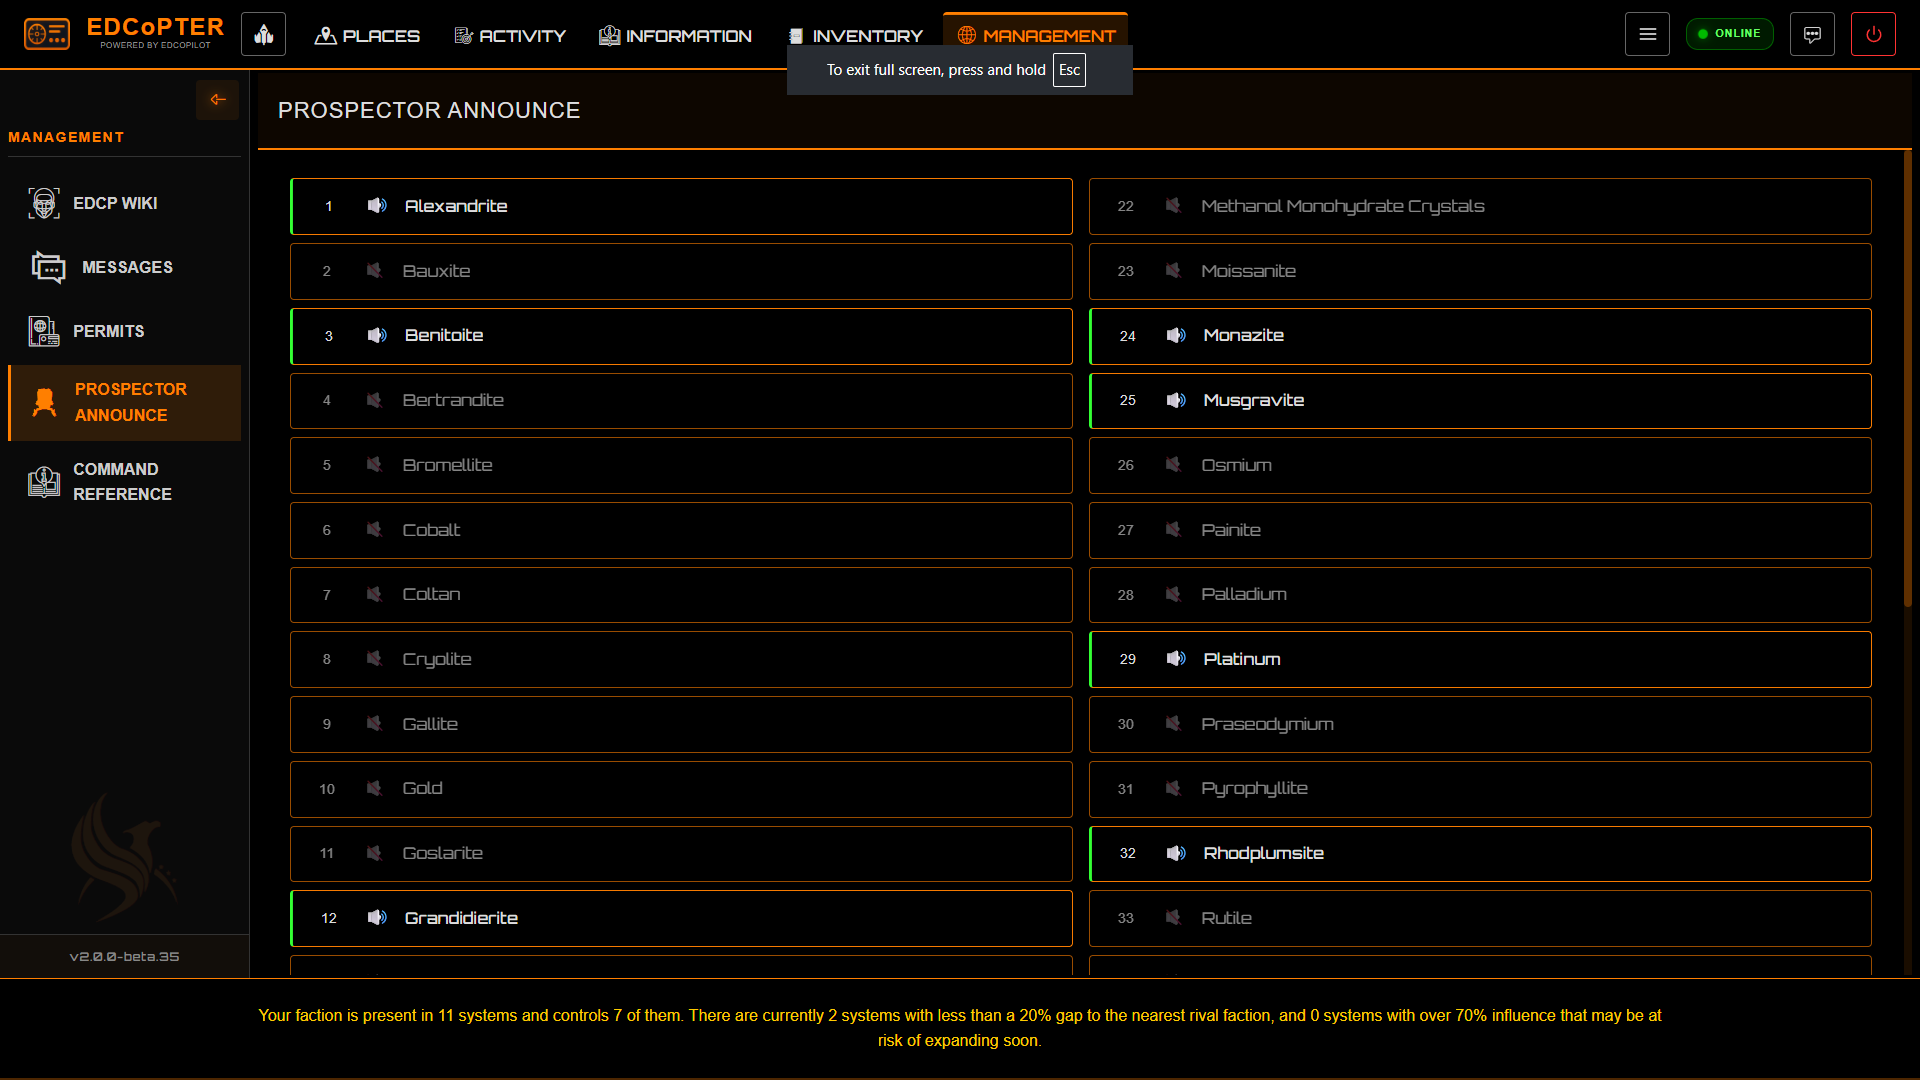This screenshot has height=1080, width=1920.
Task: Open the hamburger menu
Action: [x=1647, y=33]
